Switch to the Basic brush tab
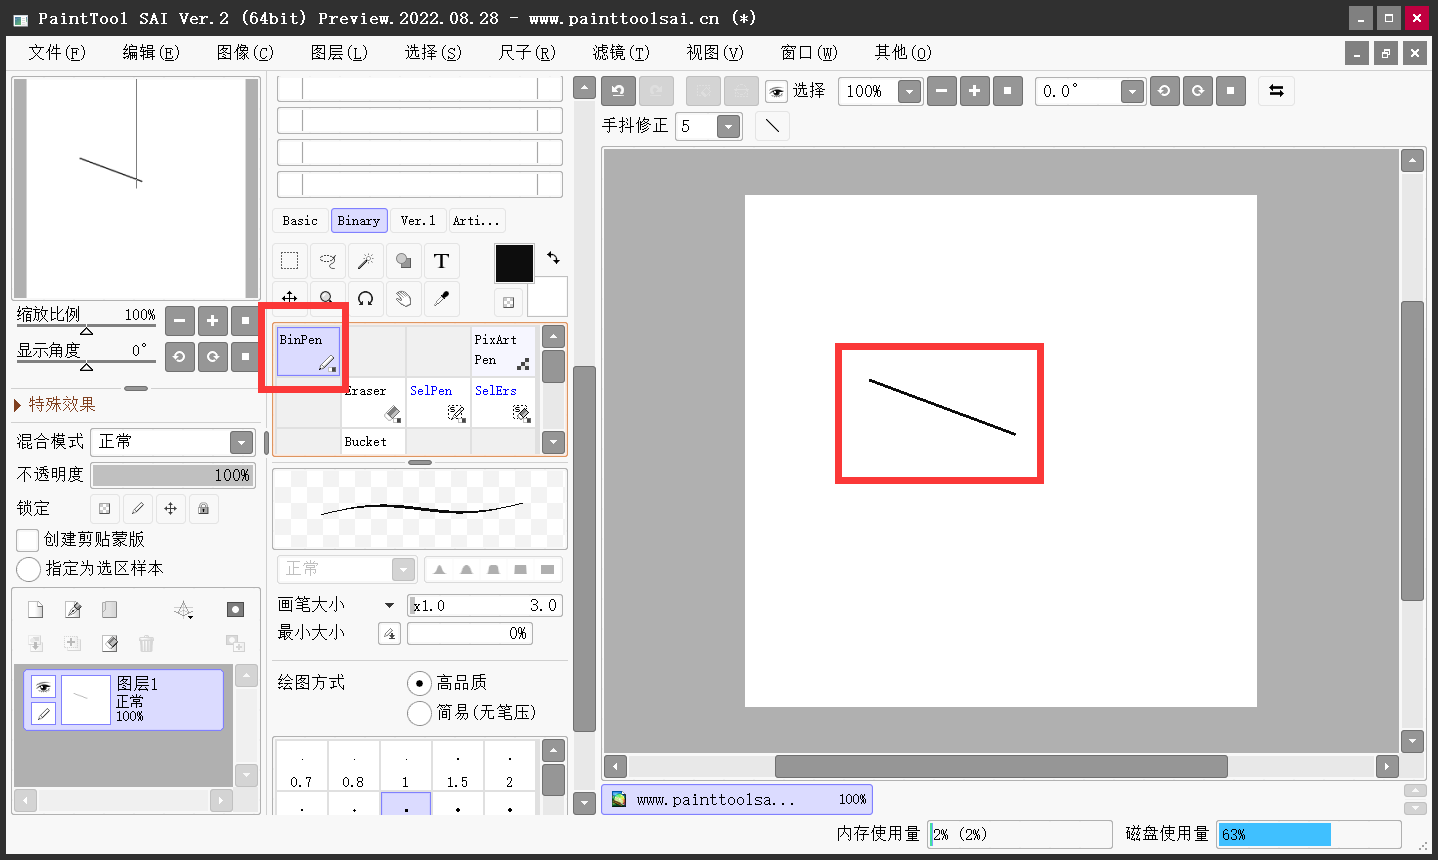The height and width of the screenshot is (860, 1438). 300,221
